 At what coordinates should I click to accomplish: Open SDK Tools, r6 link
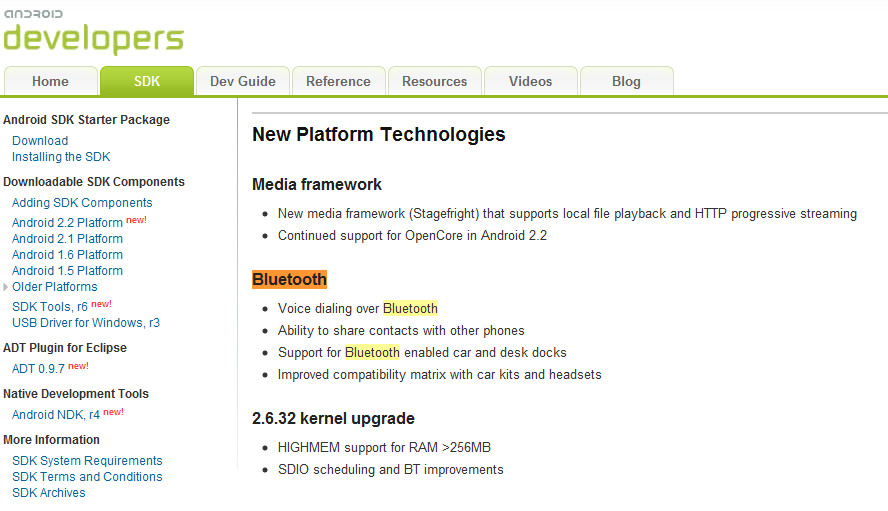pos(50,307)
